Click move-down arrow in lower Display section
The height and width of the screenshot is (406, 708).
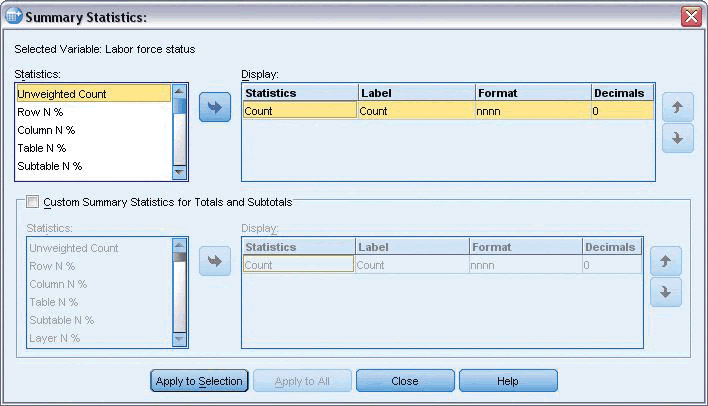click(666, 292)
